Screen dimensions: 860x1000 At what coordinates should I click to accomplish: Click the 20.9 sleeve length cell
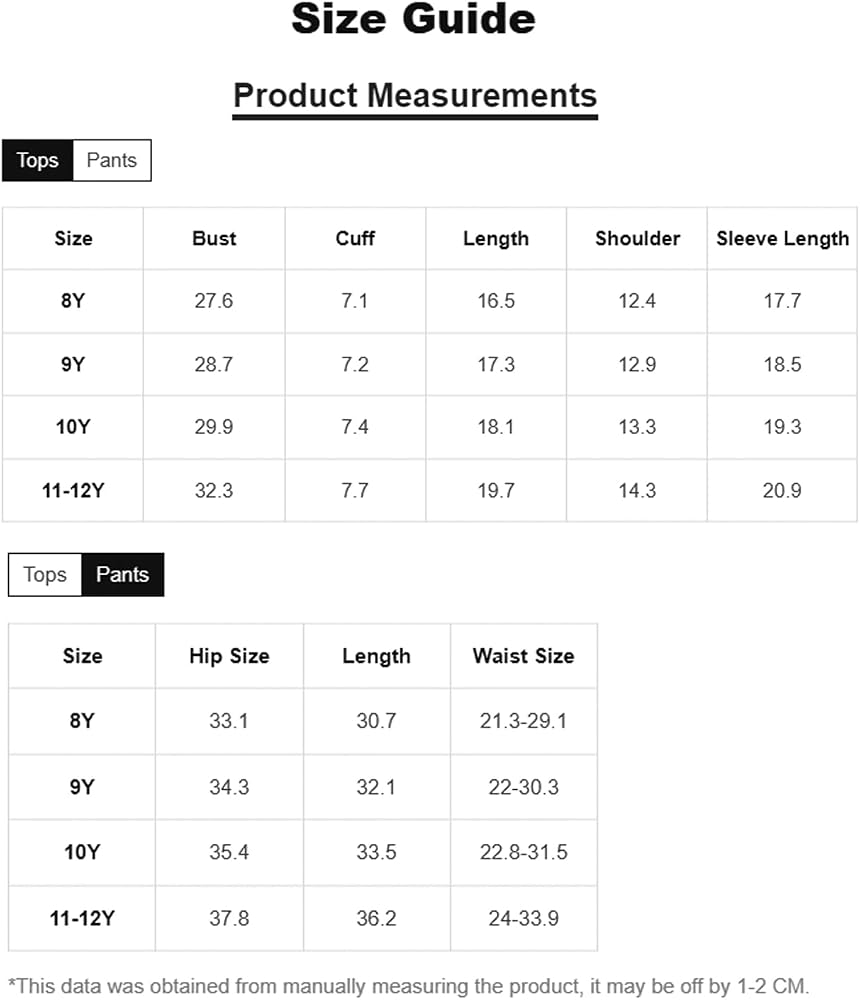(783, 490)
